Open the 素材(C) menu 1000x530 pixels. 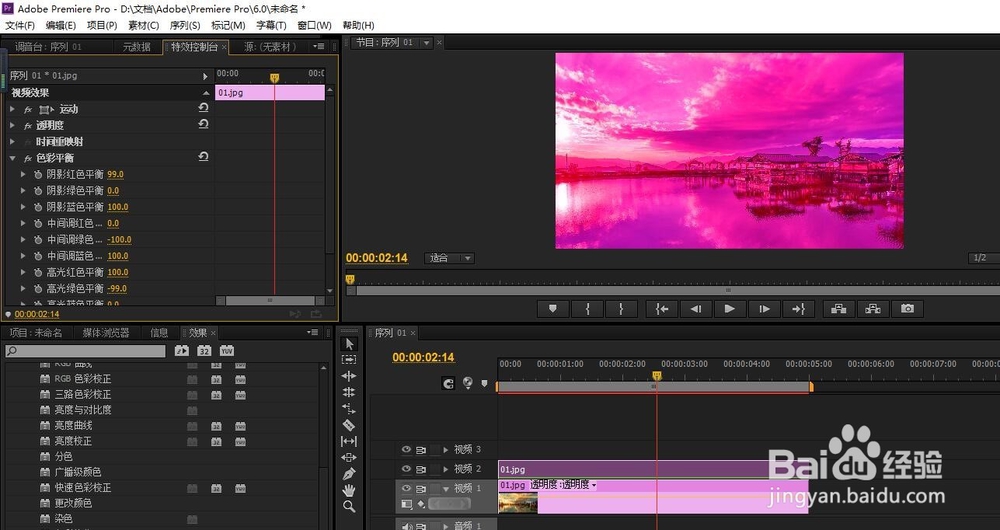(x=143, y=26)
